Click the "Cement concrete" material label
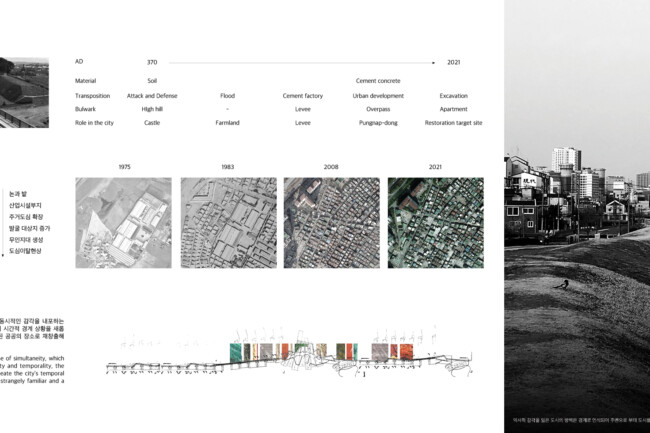 [x=377, y=80]
